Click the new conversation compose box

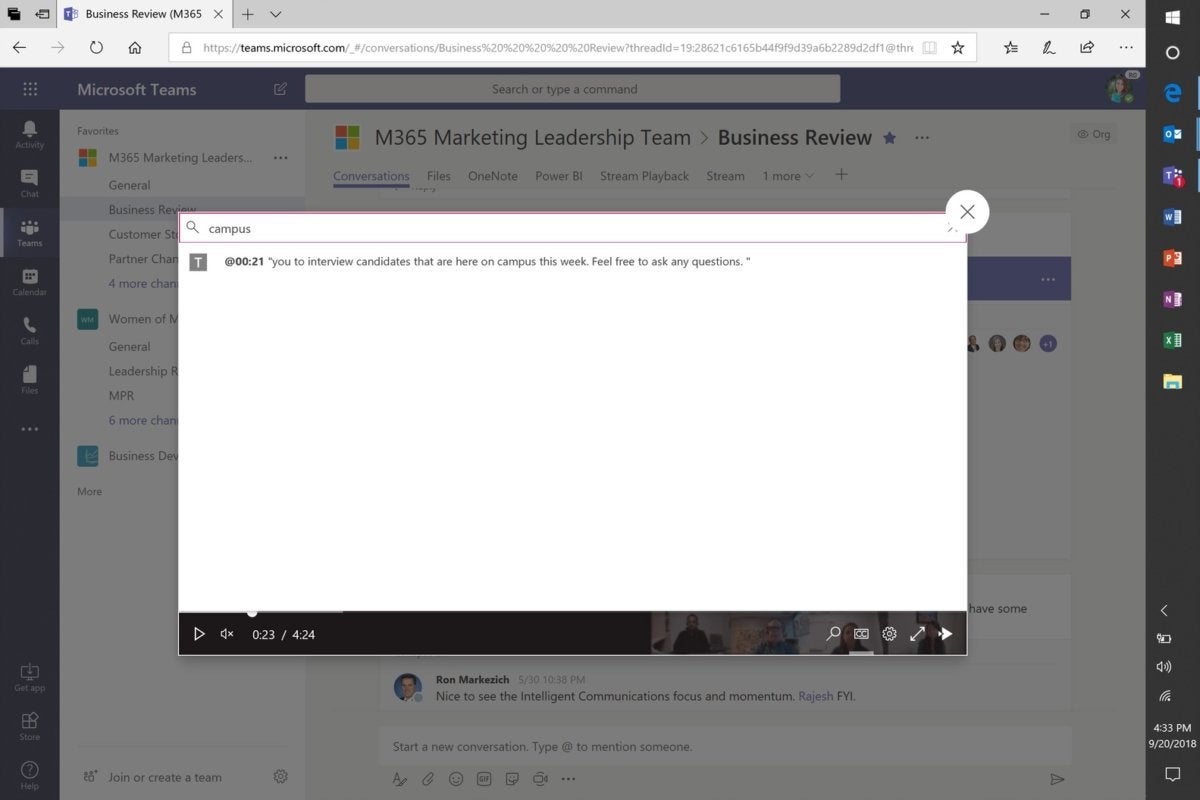tap(725, 746)
